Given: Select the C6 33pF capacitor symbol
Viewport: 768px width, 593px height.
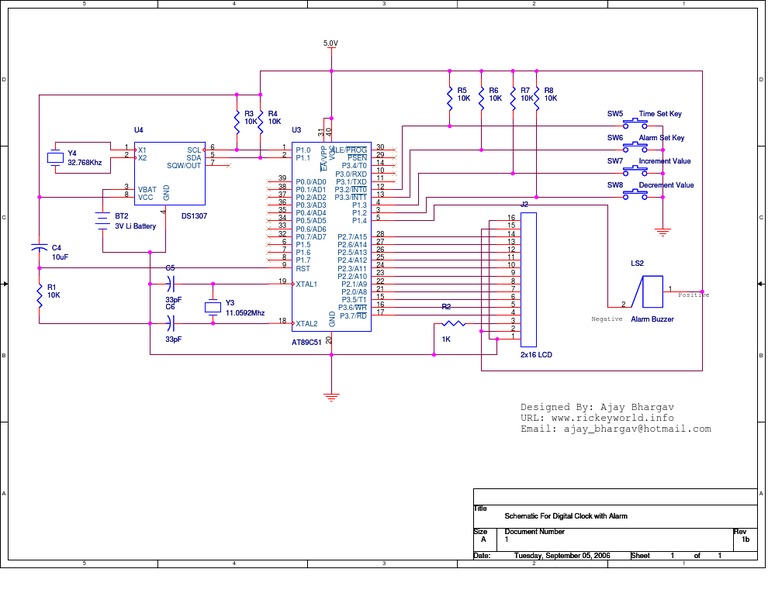Looking at the screenshot, I should pyautogui.click(x=170, y=323).
